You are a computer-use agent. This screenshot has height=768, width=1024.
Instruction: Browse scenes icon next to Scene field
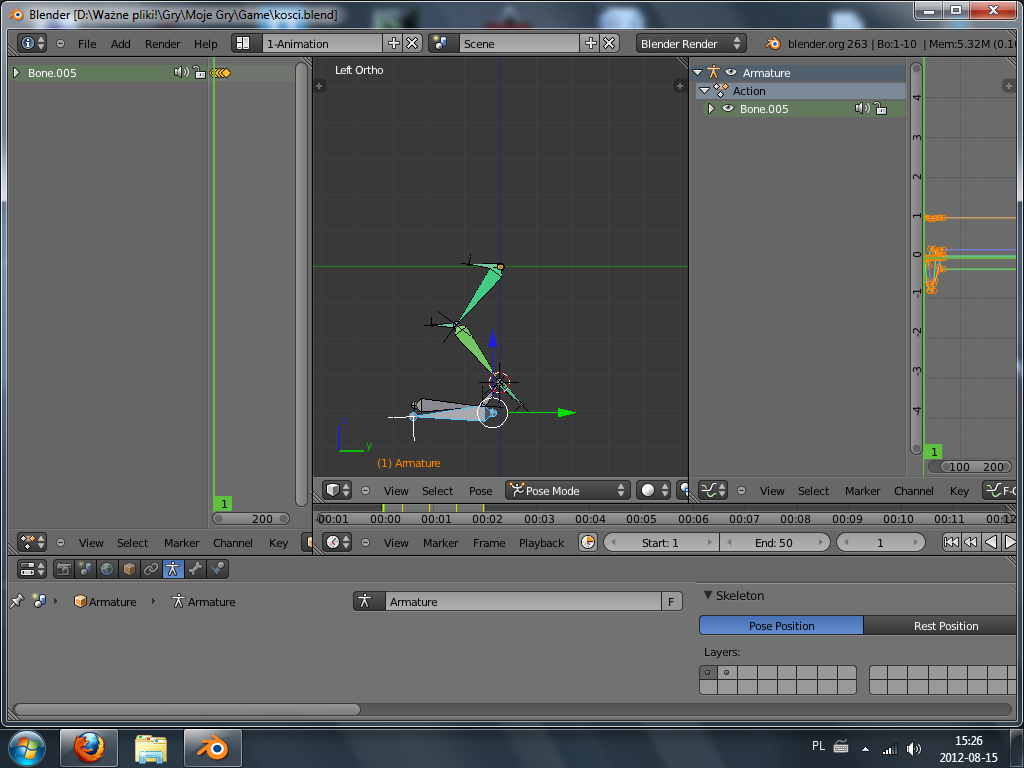tap(443, 44)
